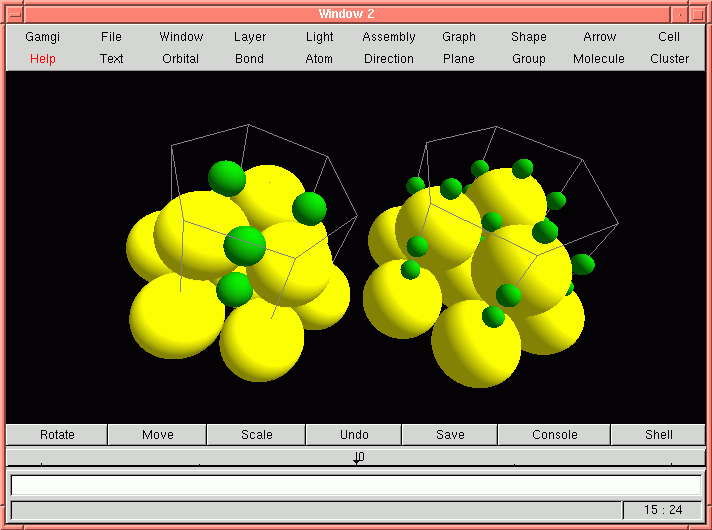The height and width of the screenshot is (530, 712).
Task: Open the Text menu
Action: [111, 59]
